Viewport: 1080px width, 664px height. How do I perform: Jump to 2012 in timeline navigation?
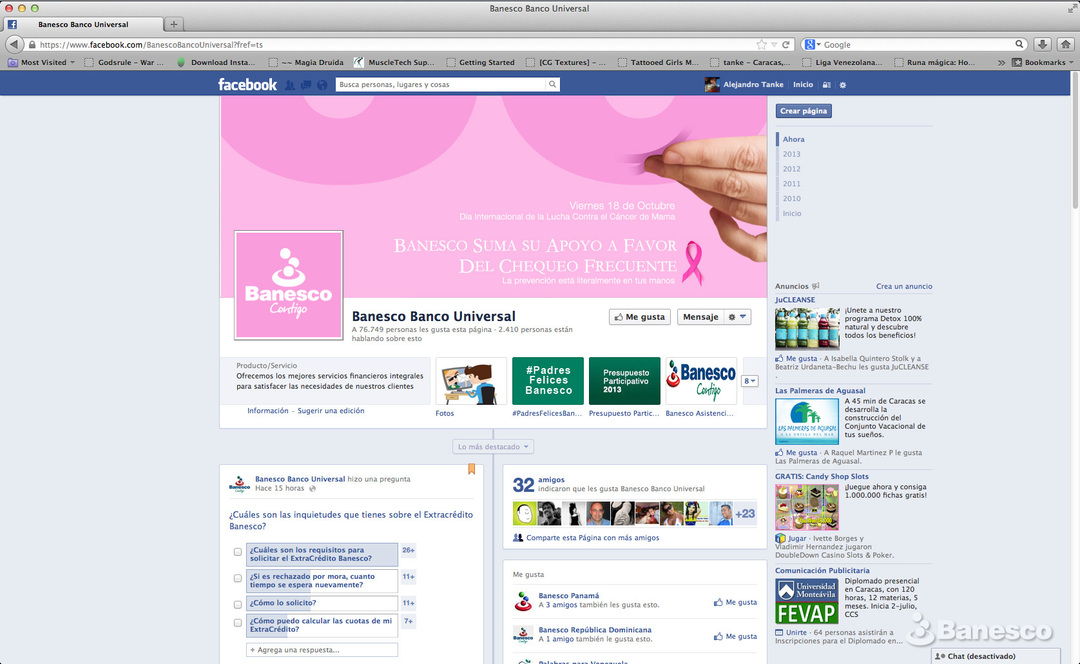(x=792, y=169)
